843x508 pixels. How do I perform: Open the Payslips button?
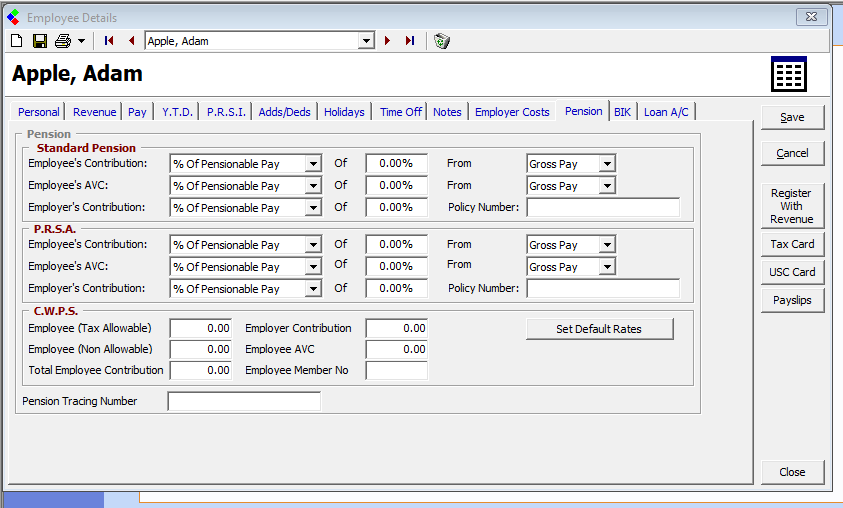point(792,300)
